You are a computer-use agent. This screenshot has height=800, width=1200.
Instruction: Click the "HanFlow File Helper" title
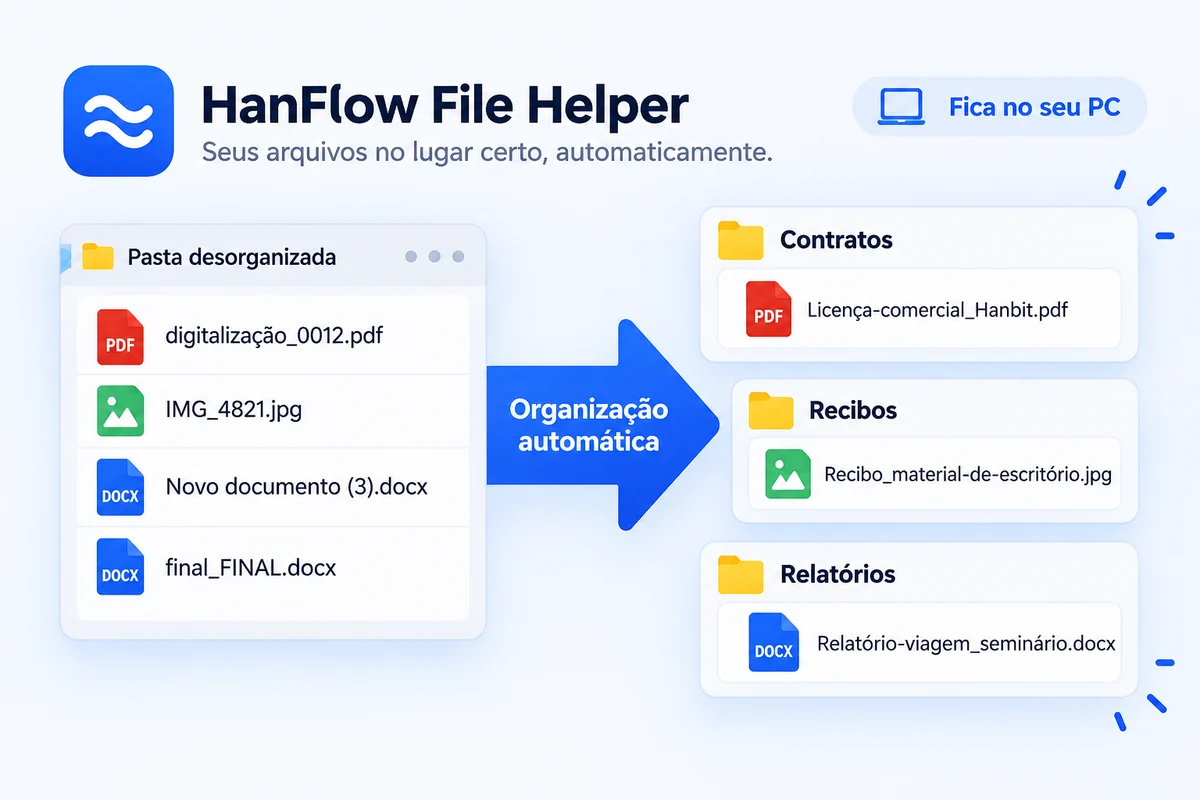point(445,104)
